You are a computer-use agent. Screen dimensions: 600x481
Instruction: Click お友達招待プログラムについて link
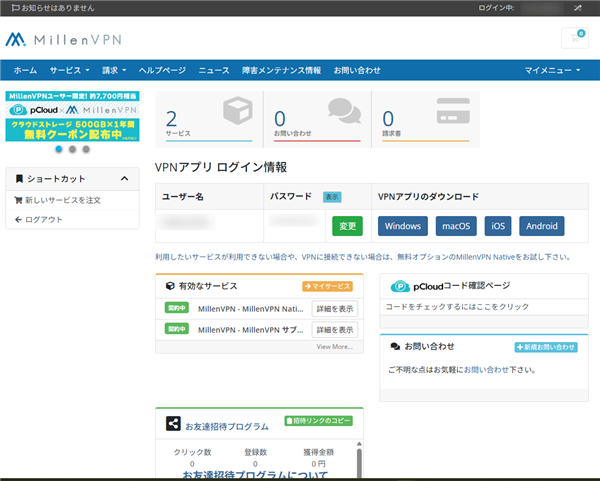pyautogui.click(x=255, y=475)
